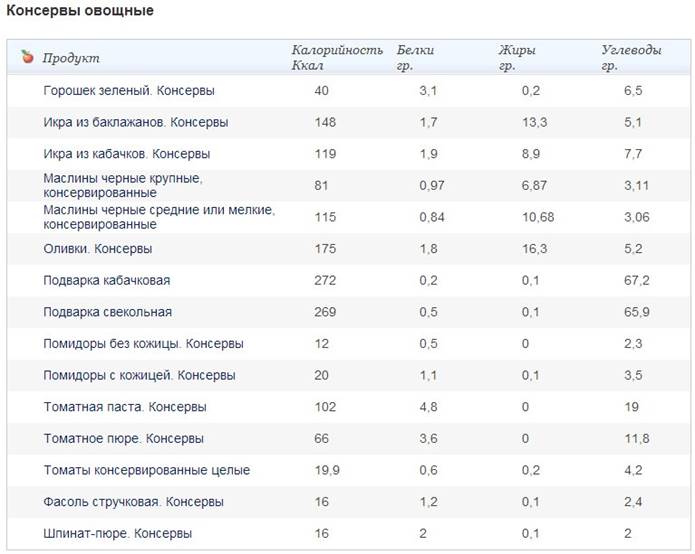Select the Горошек зеленый. Консервы row
Image resolution: width=695 pixels, height=554 pixels.
tap(129, 91)
